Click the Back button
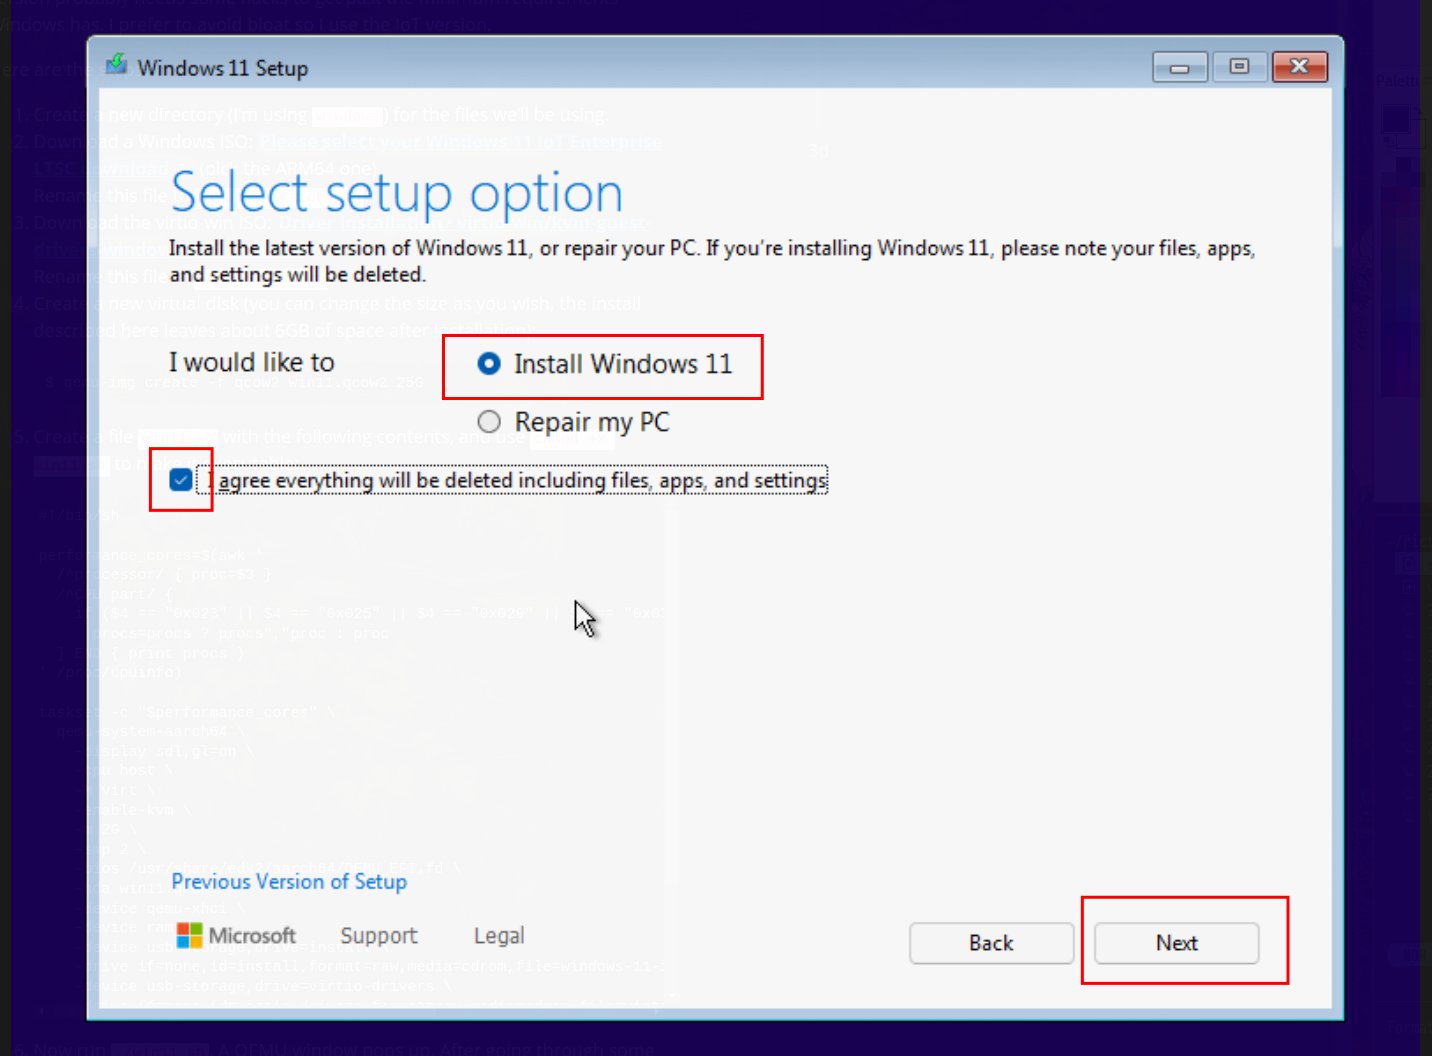 (991, 943)
